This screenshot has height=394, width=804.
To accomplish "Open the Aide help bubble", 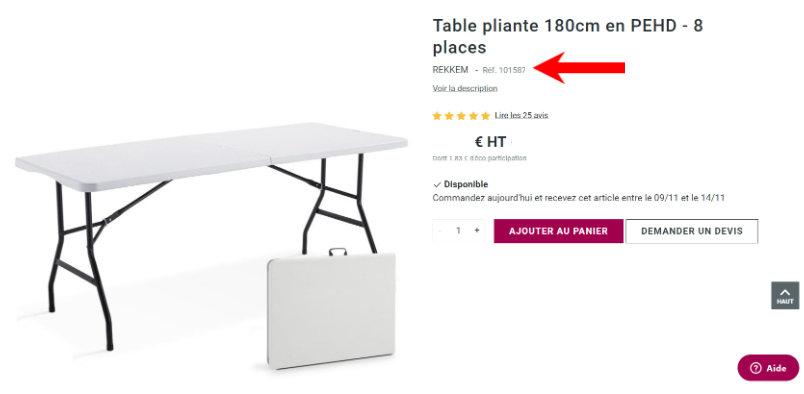I will [768, 368].
